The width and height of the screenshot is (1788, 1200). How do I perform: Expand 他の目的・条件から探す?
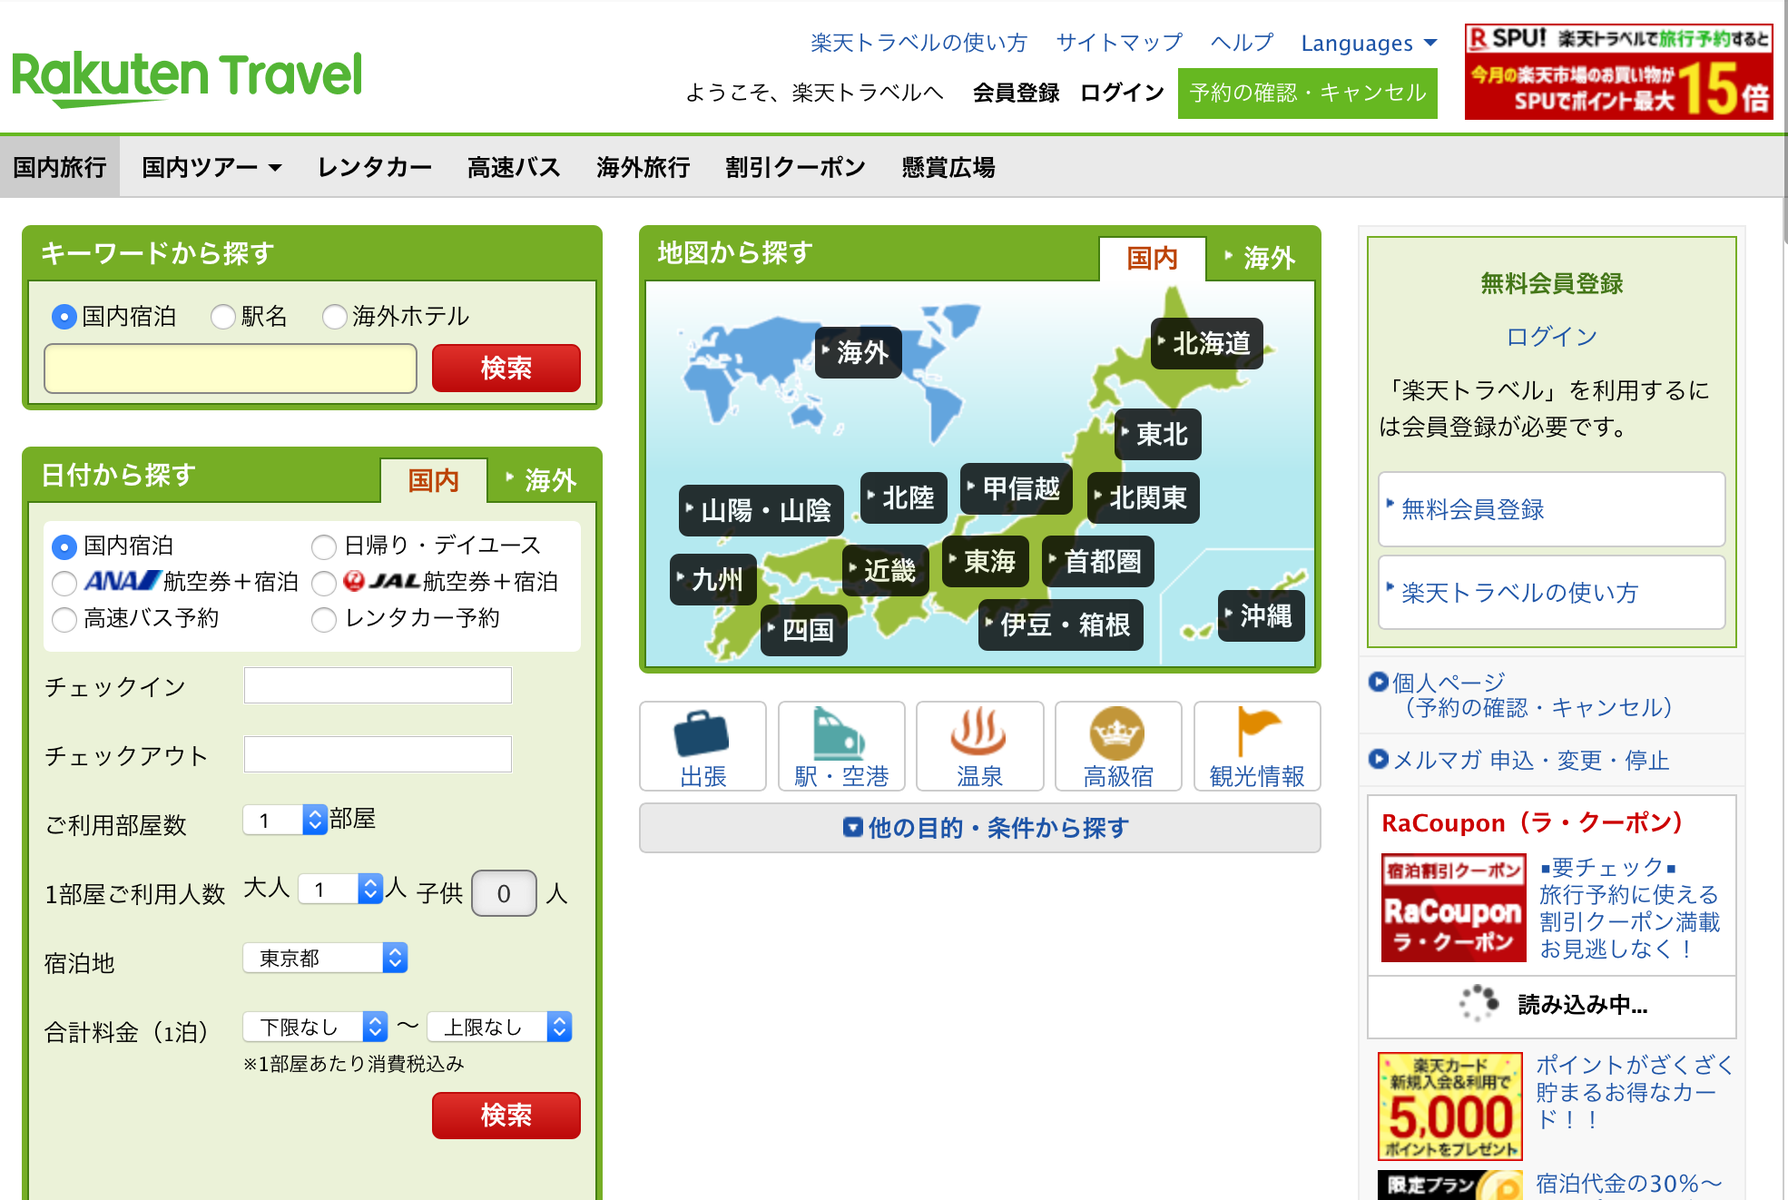pos(980,828)
